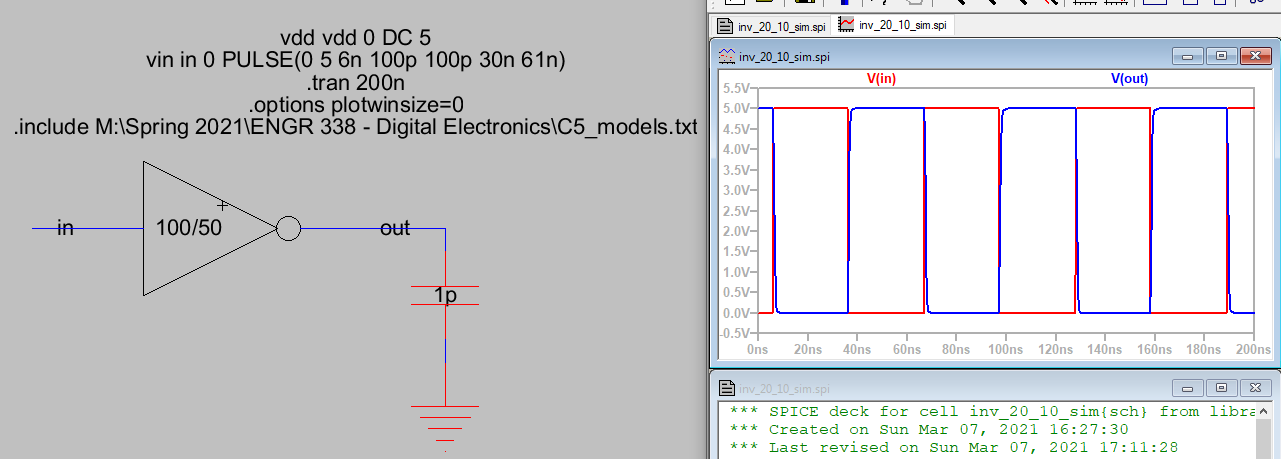The image size is (1281, 459).
Task: Click the 'out' net label
Action: coord(395,229)
